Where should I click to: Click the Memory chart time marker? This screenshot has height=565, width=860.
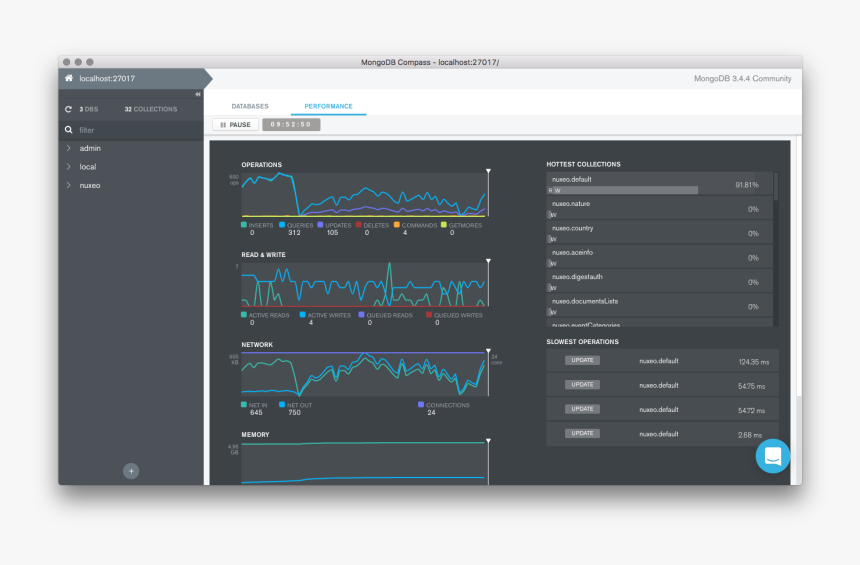488,442
